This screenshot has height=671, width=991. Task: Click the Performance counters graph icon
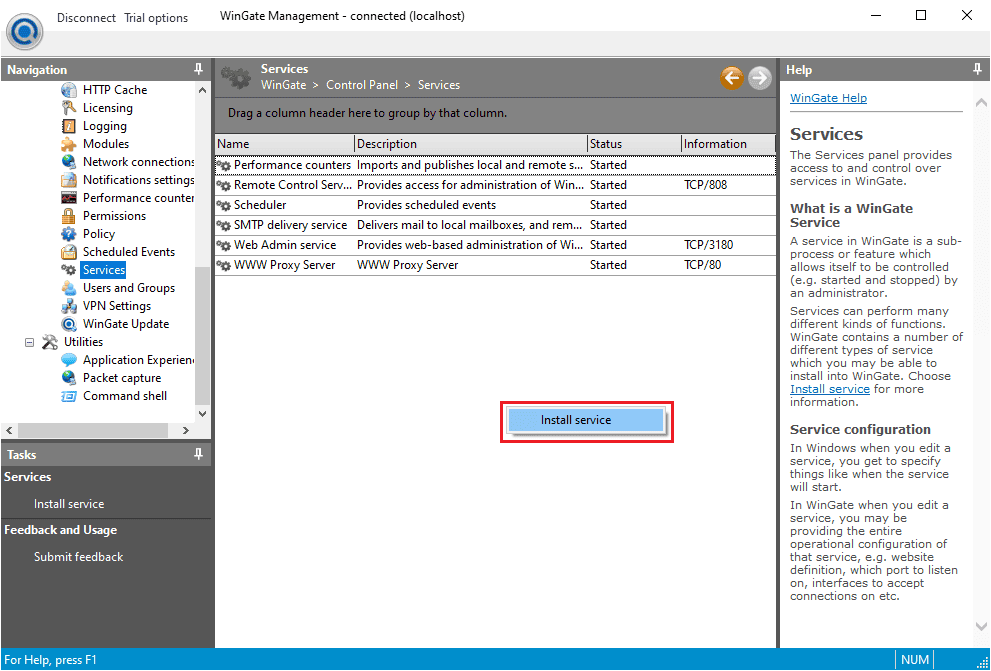(69, 198)
